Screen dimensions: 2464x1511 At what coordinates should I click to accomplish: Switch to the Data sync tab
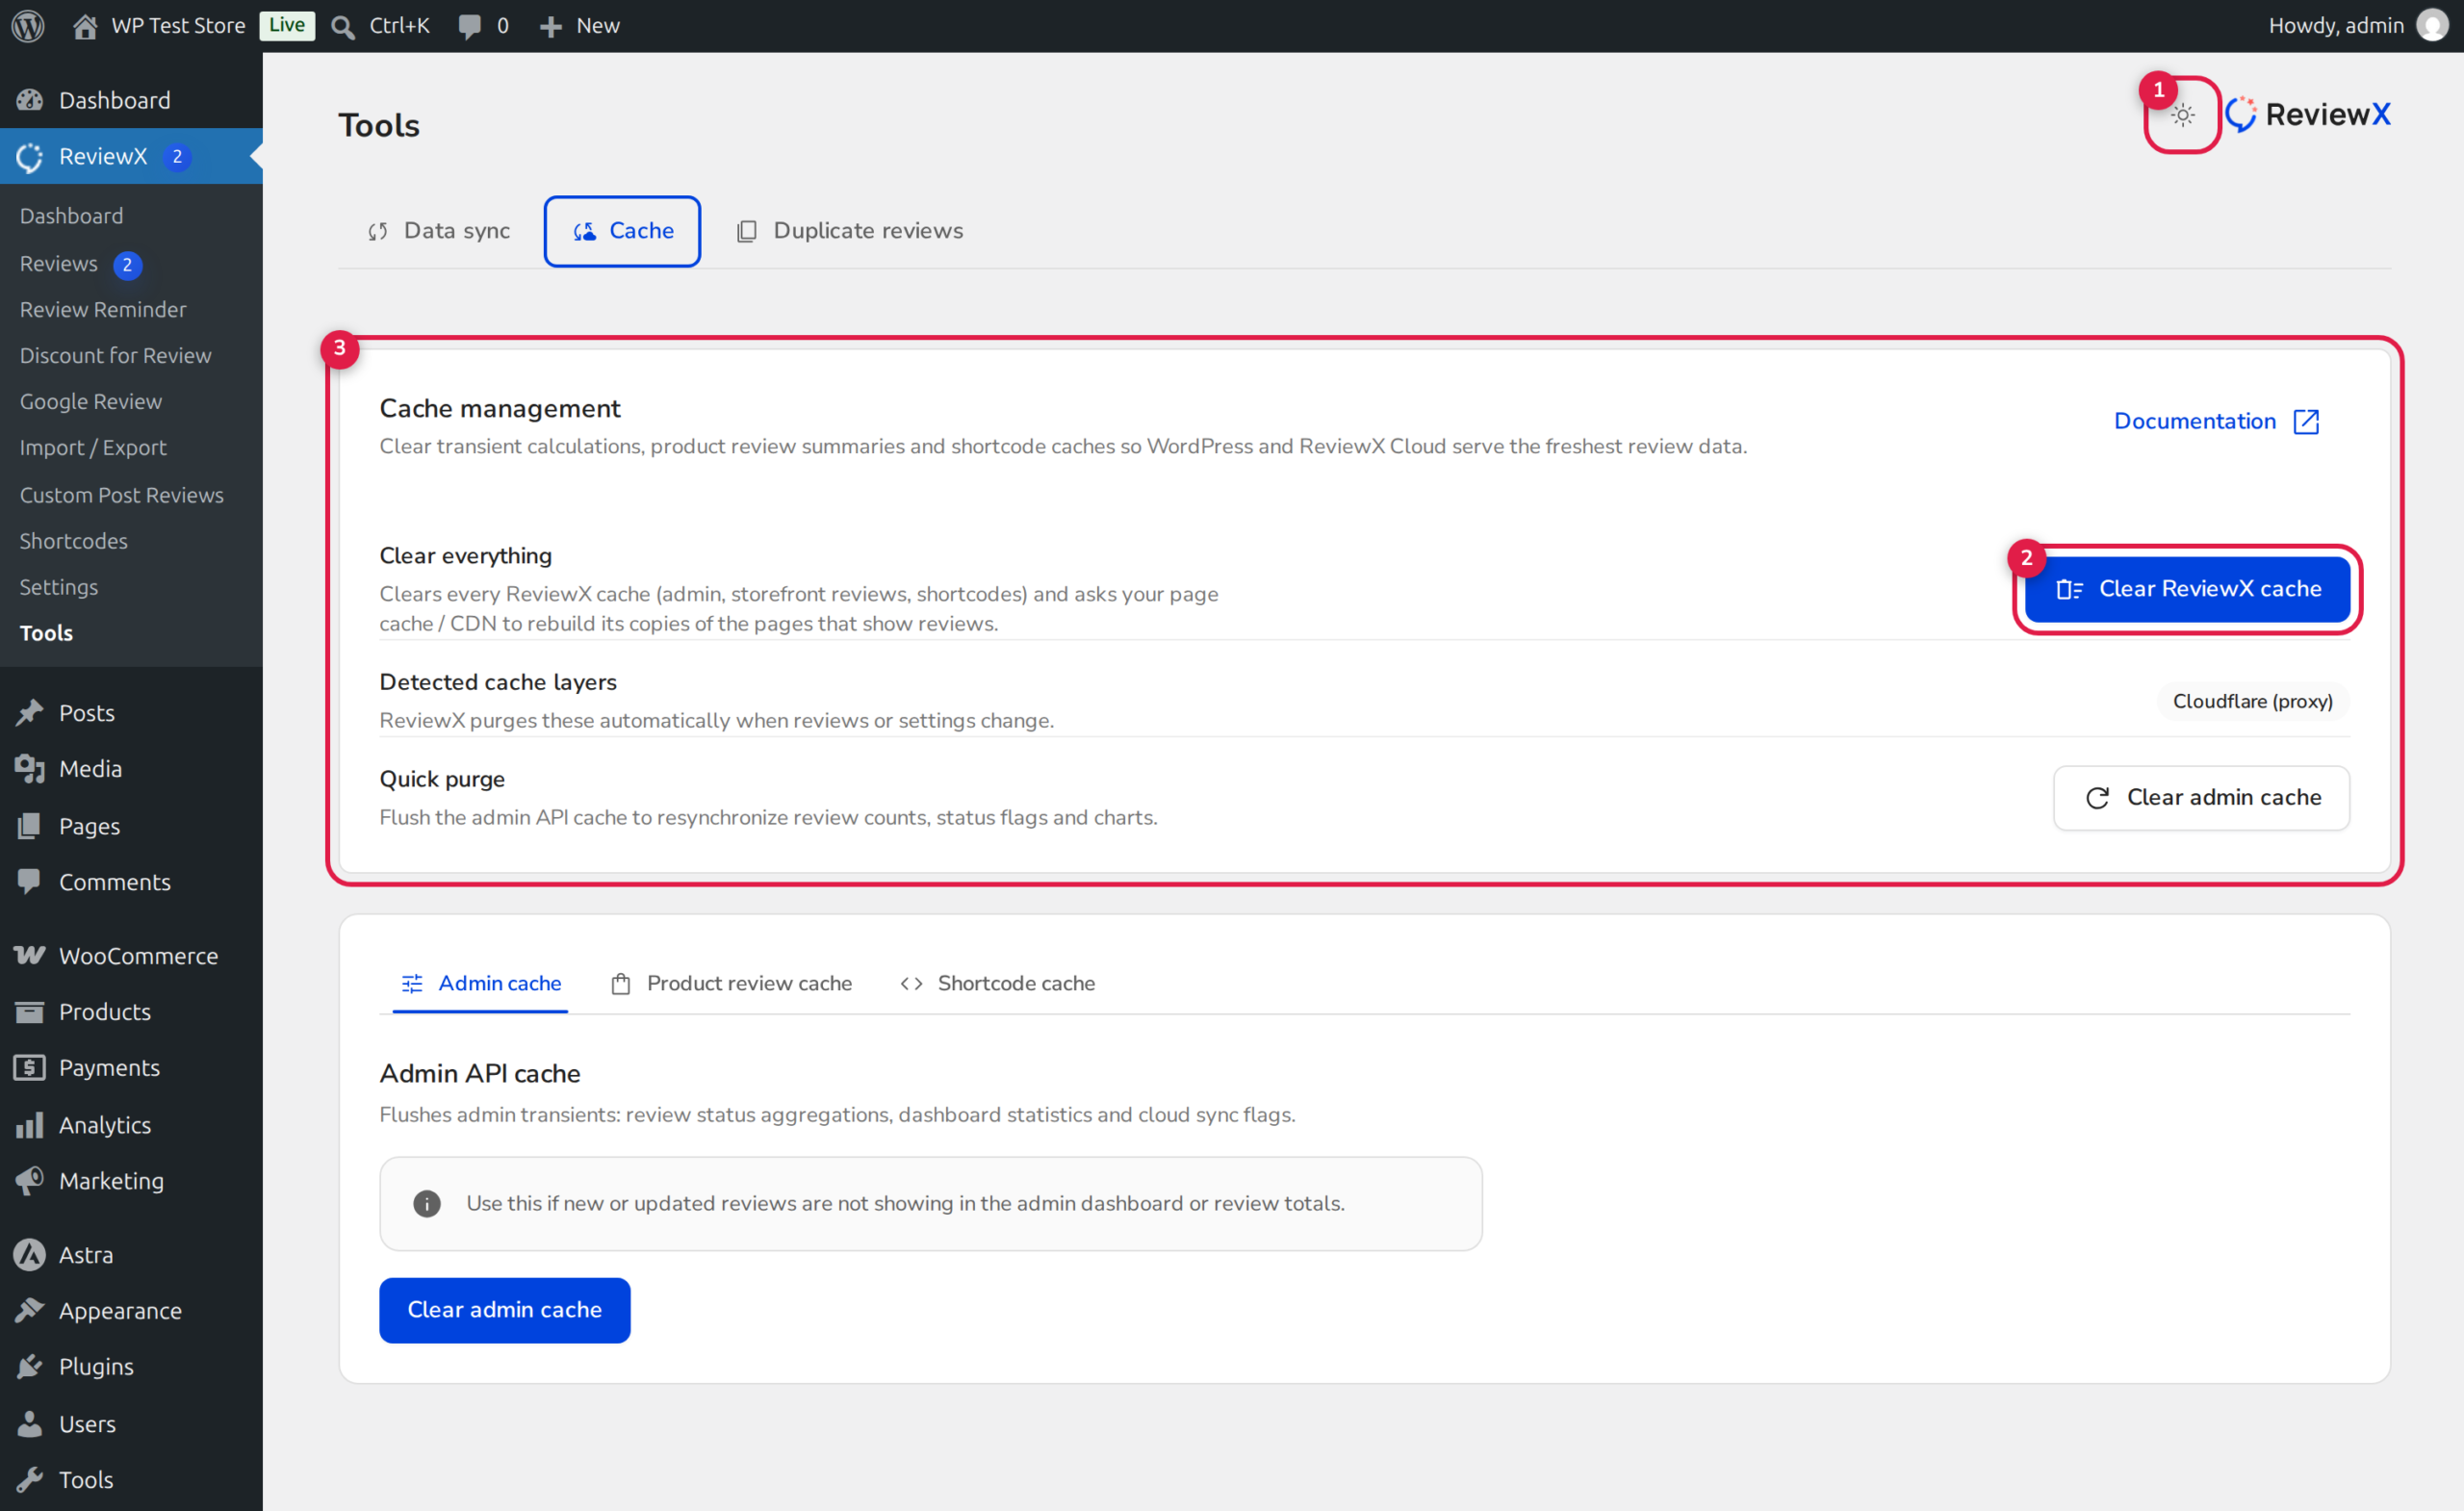click(438, 231)
